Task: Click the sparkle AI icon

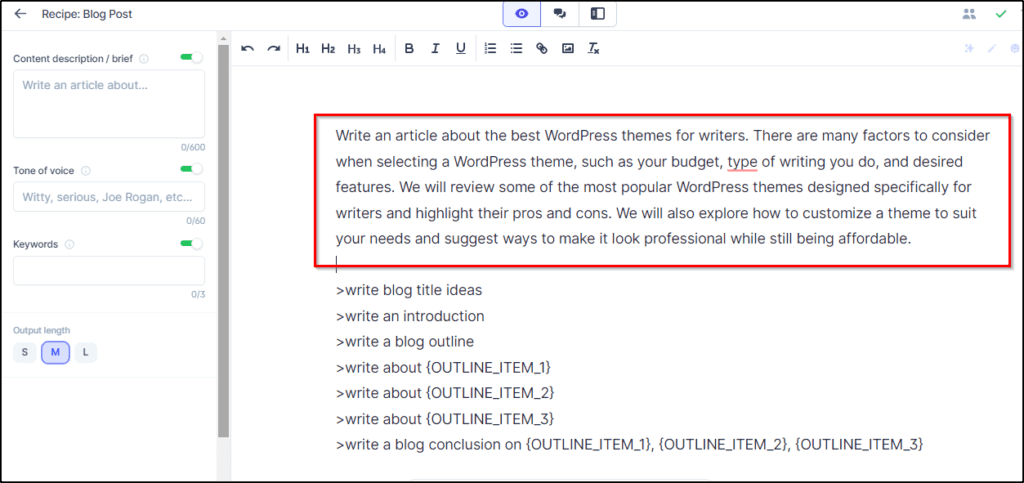Action: (x=970, y=48)
